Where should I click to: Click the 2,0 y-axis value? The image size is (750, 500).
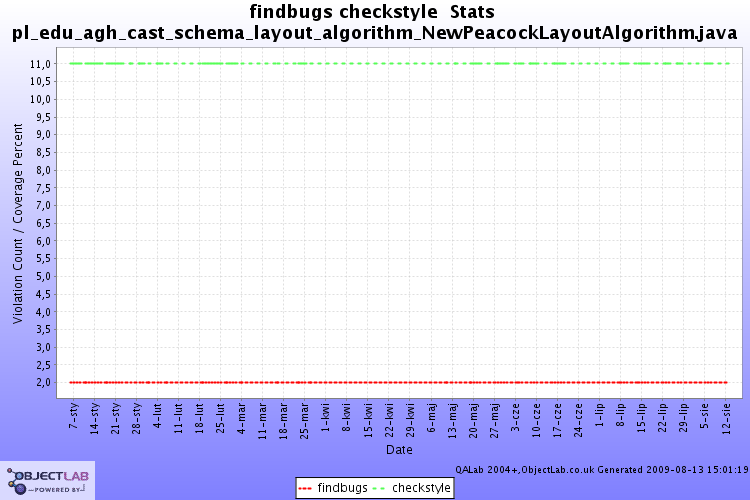point(43,383)
